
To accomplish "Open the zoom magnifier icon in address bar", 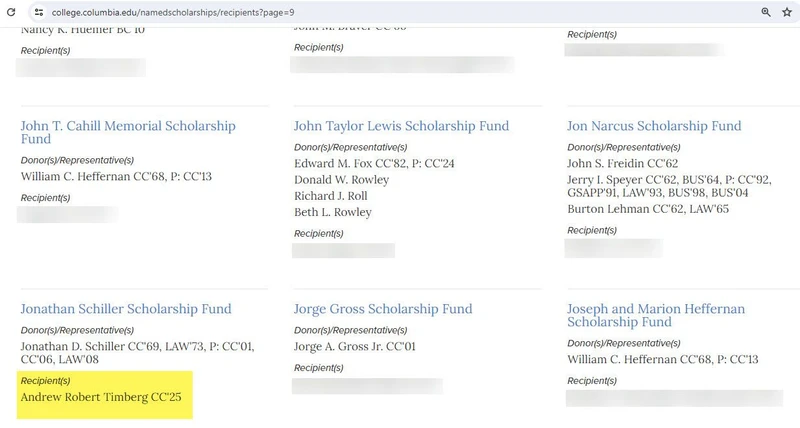I will 766,12.
